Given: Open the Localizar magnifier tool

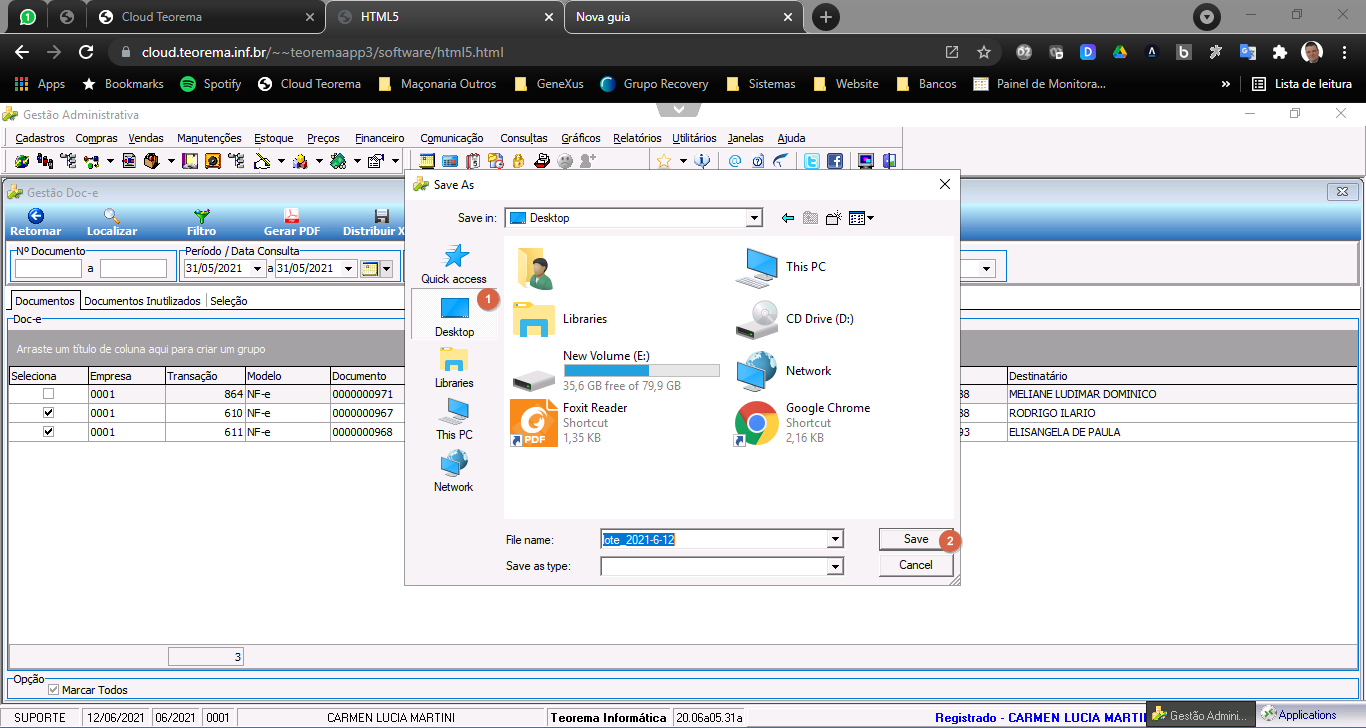Looking at the screenshot, I should click(x=112, y=216).
